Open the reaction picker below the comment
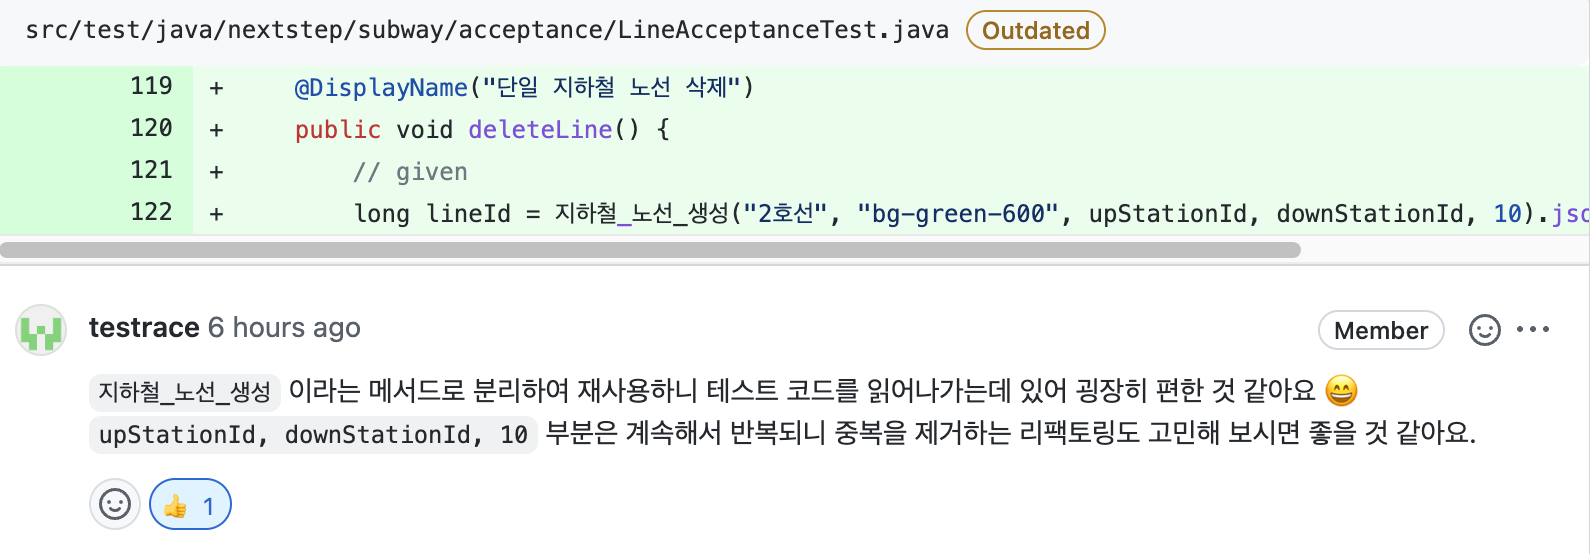This screenshot has height=554, width=1590. click(x=115, y=504)
